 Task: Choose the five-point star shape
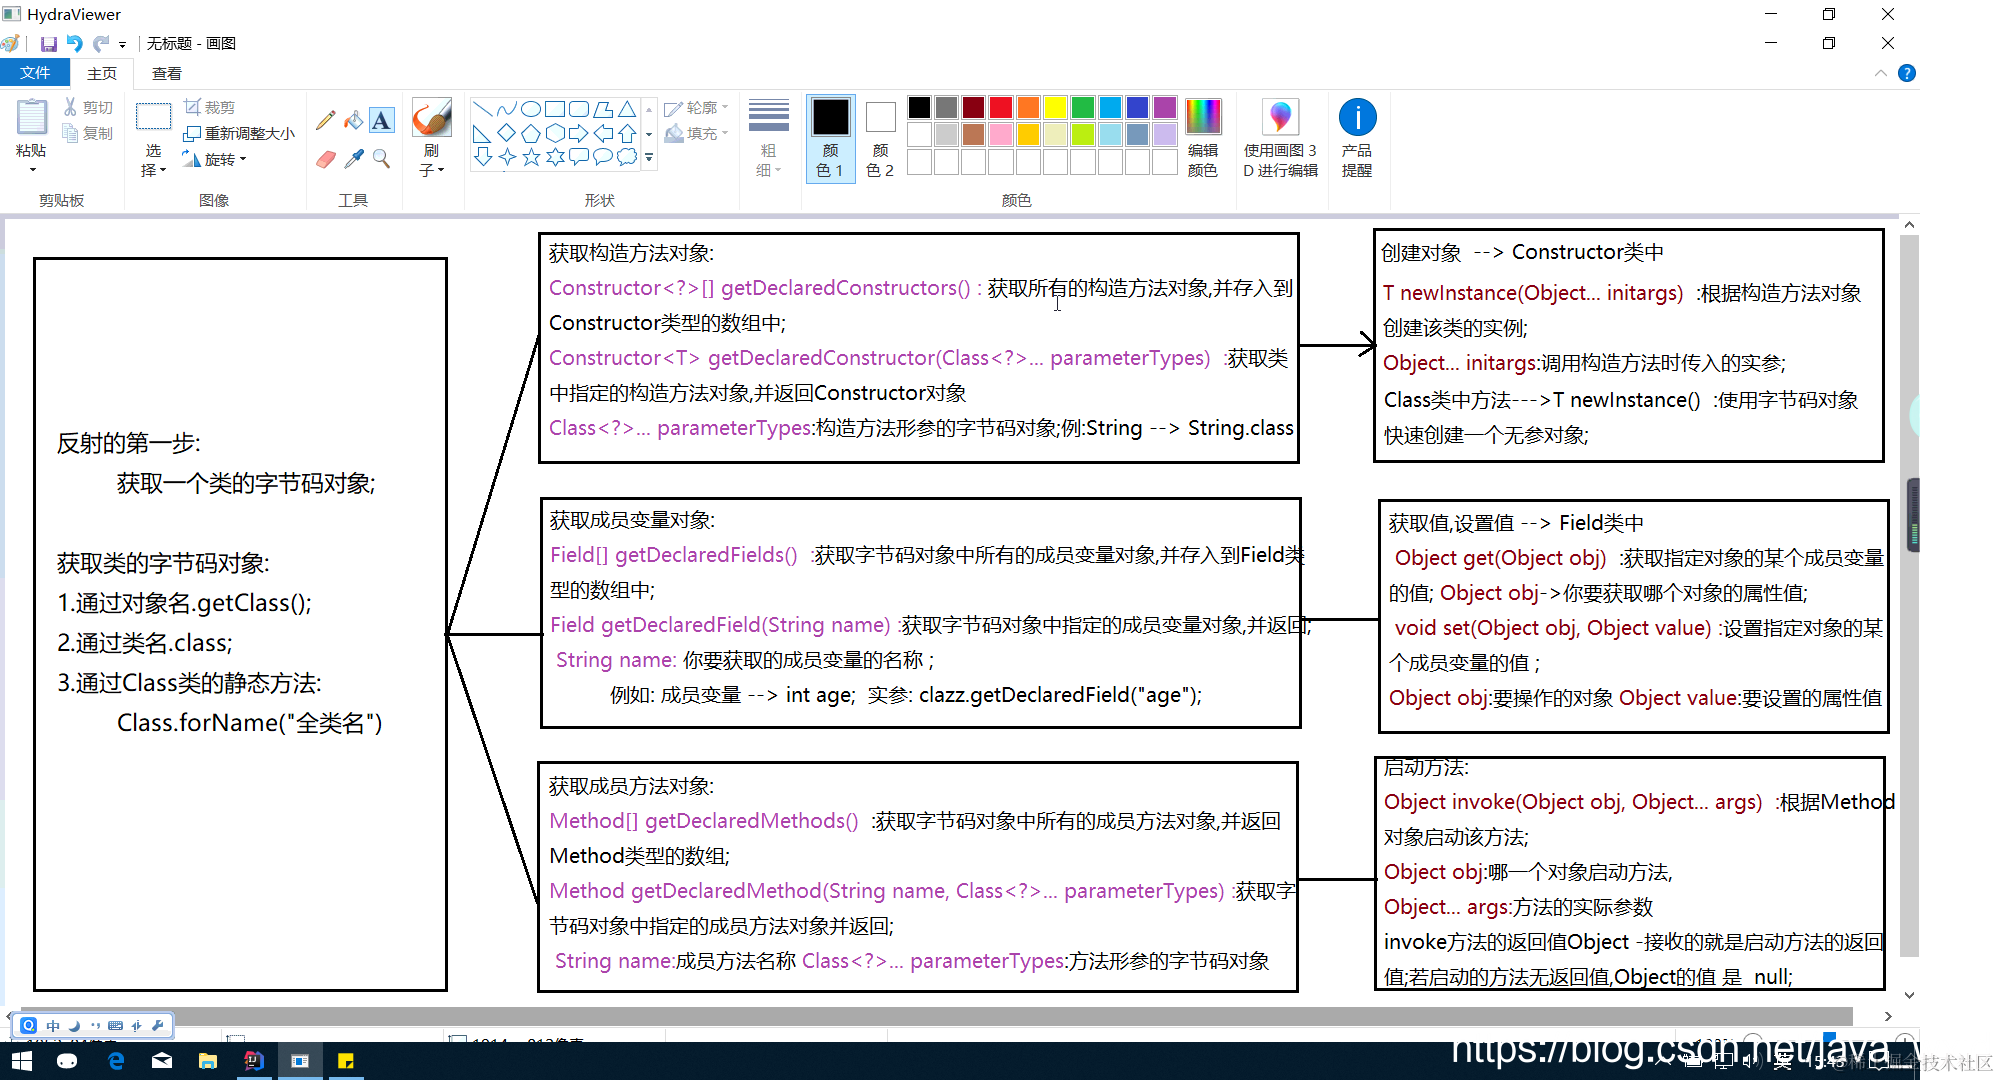click(x=531, y=157)
